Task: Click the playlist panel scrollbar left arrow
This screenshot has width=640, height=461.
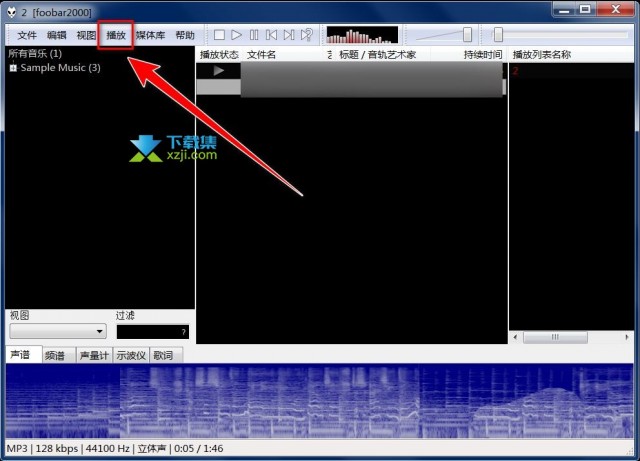Action: point(515,337)
